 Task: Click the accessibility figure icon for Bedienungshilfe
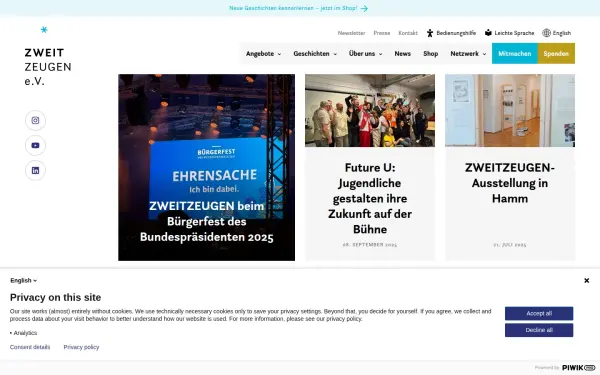coord(430,33)
